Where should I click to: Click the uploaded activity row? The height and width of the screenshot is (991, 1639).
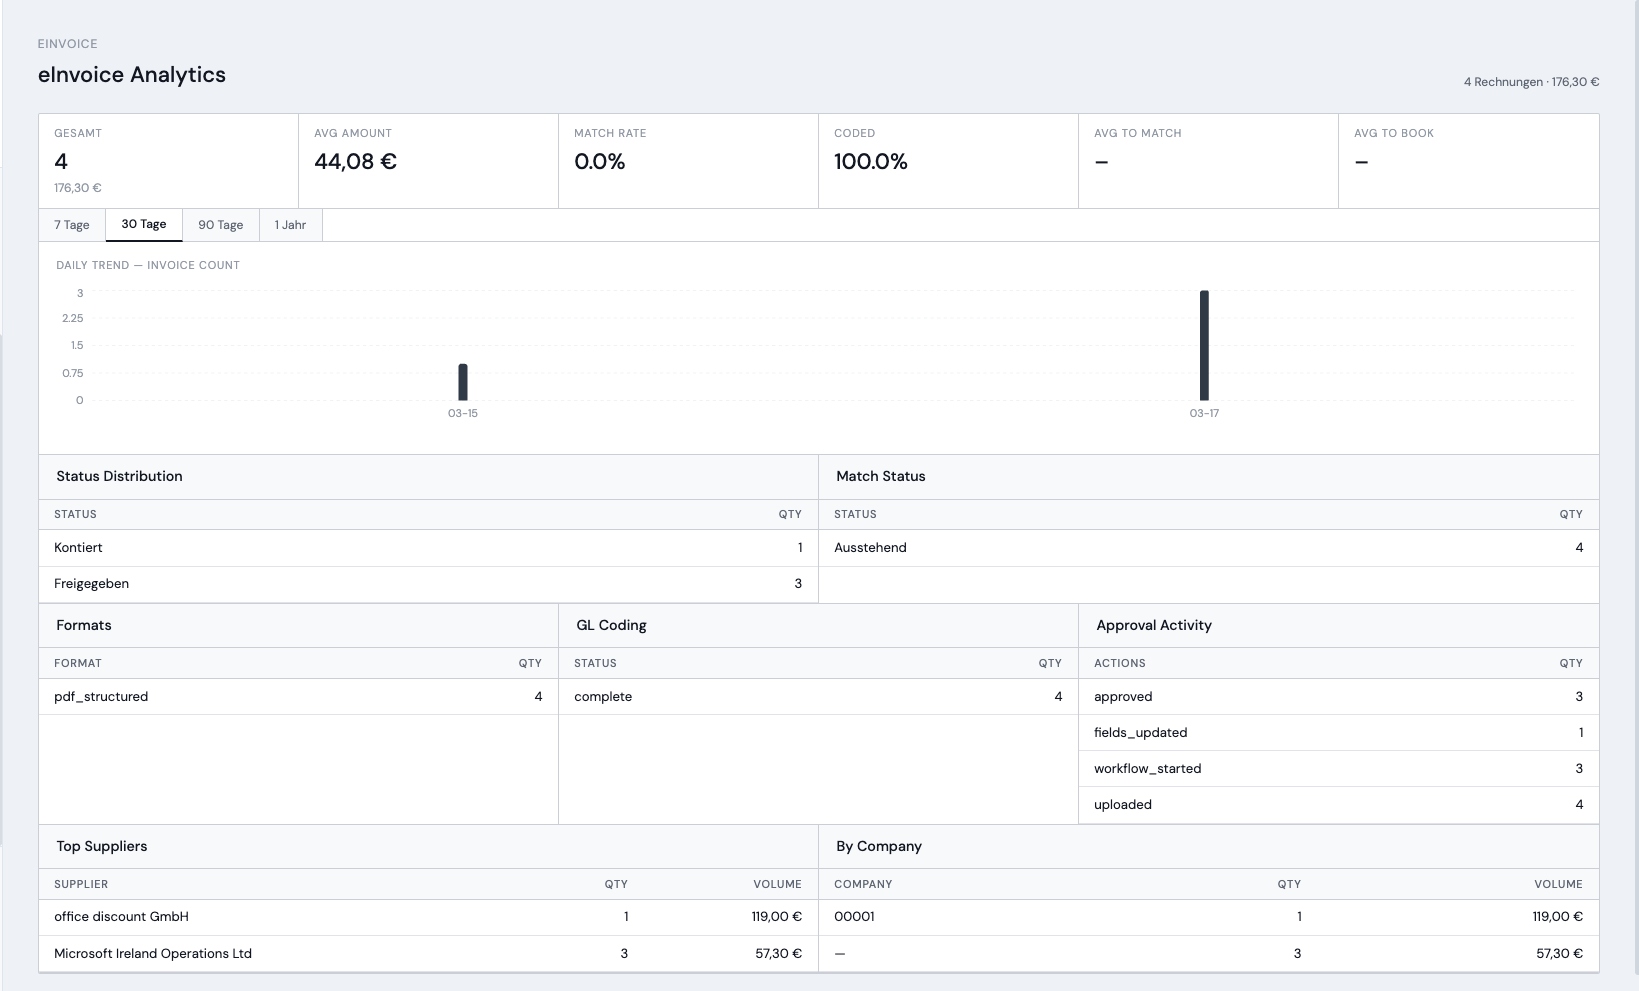pos(1338,805)
